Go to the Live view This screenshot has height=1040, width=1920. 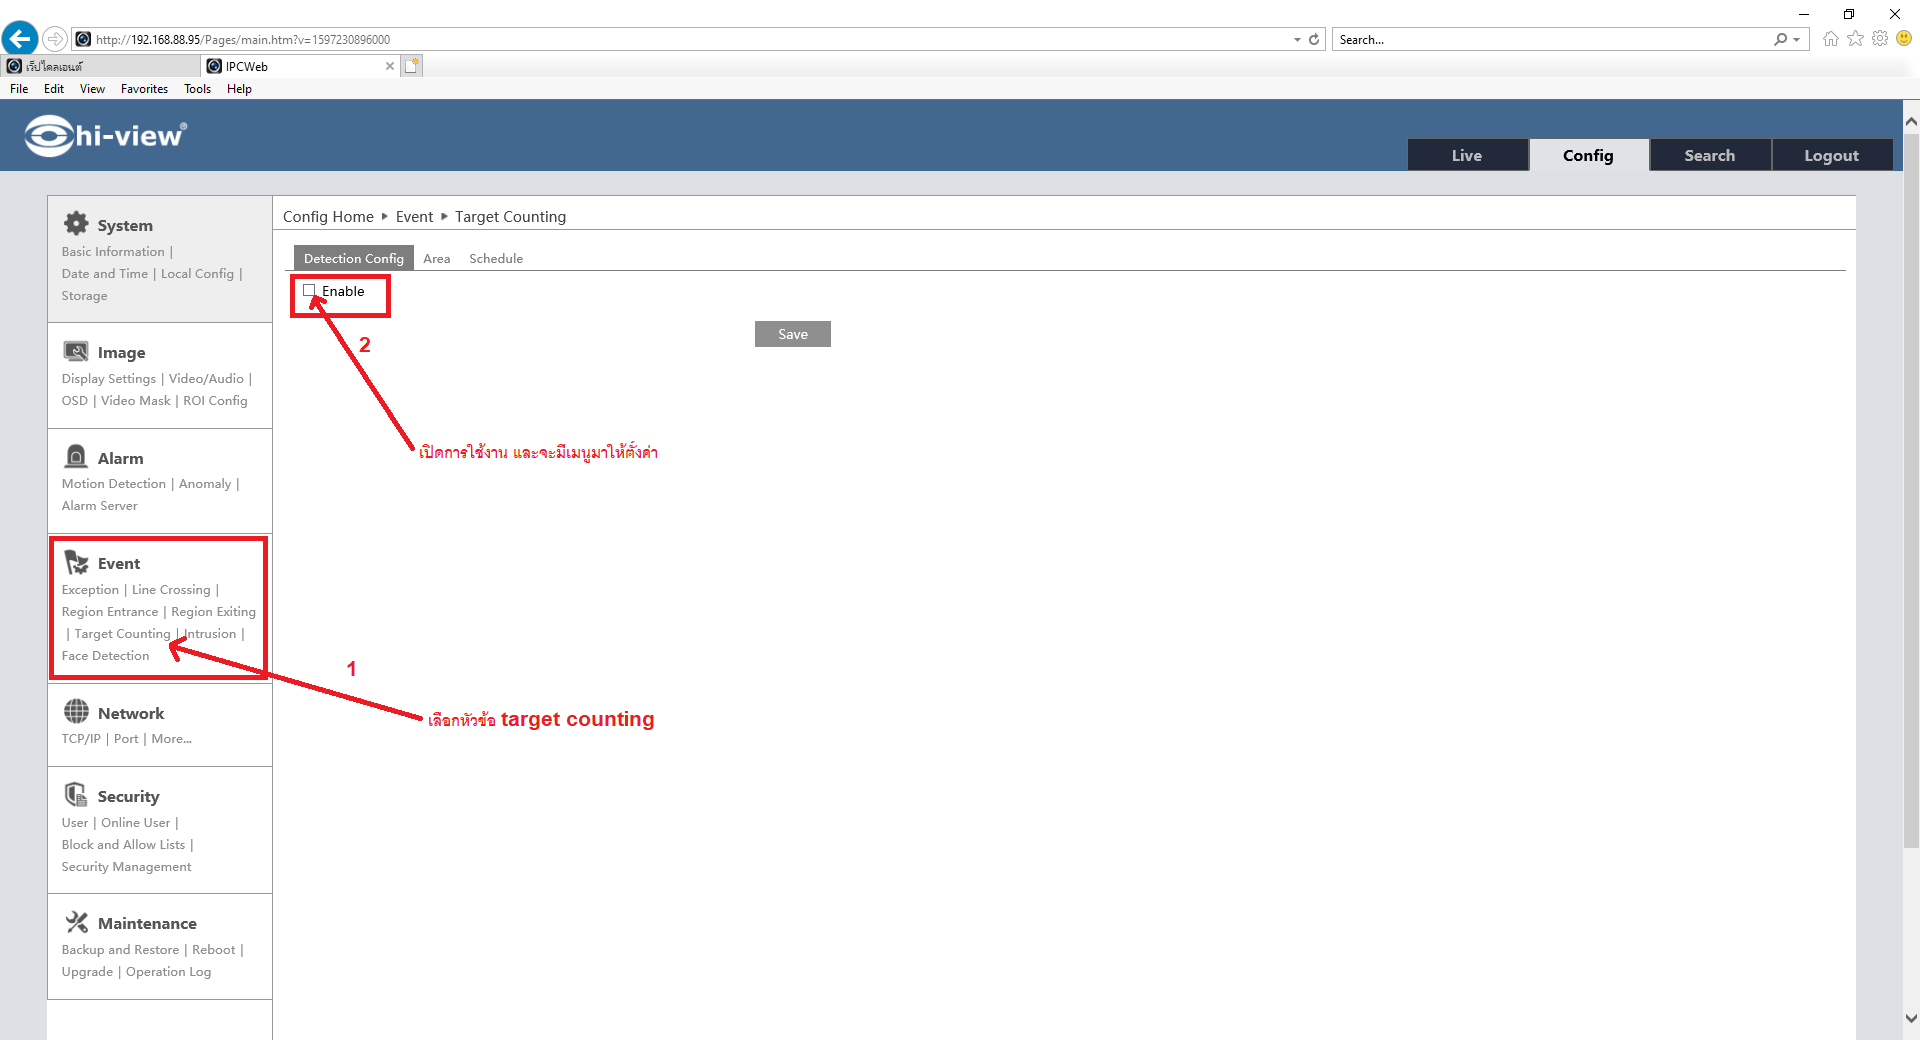pos(1466,156)
